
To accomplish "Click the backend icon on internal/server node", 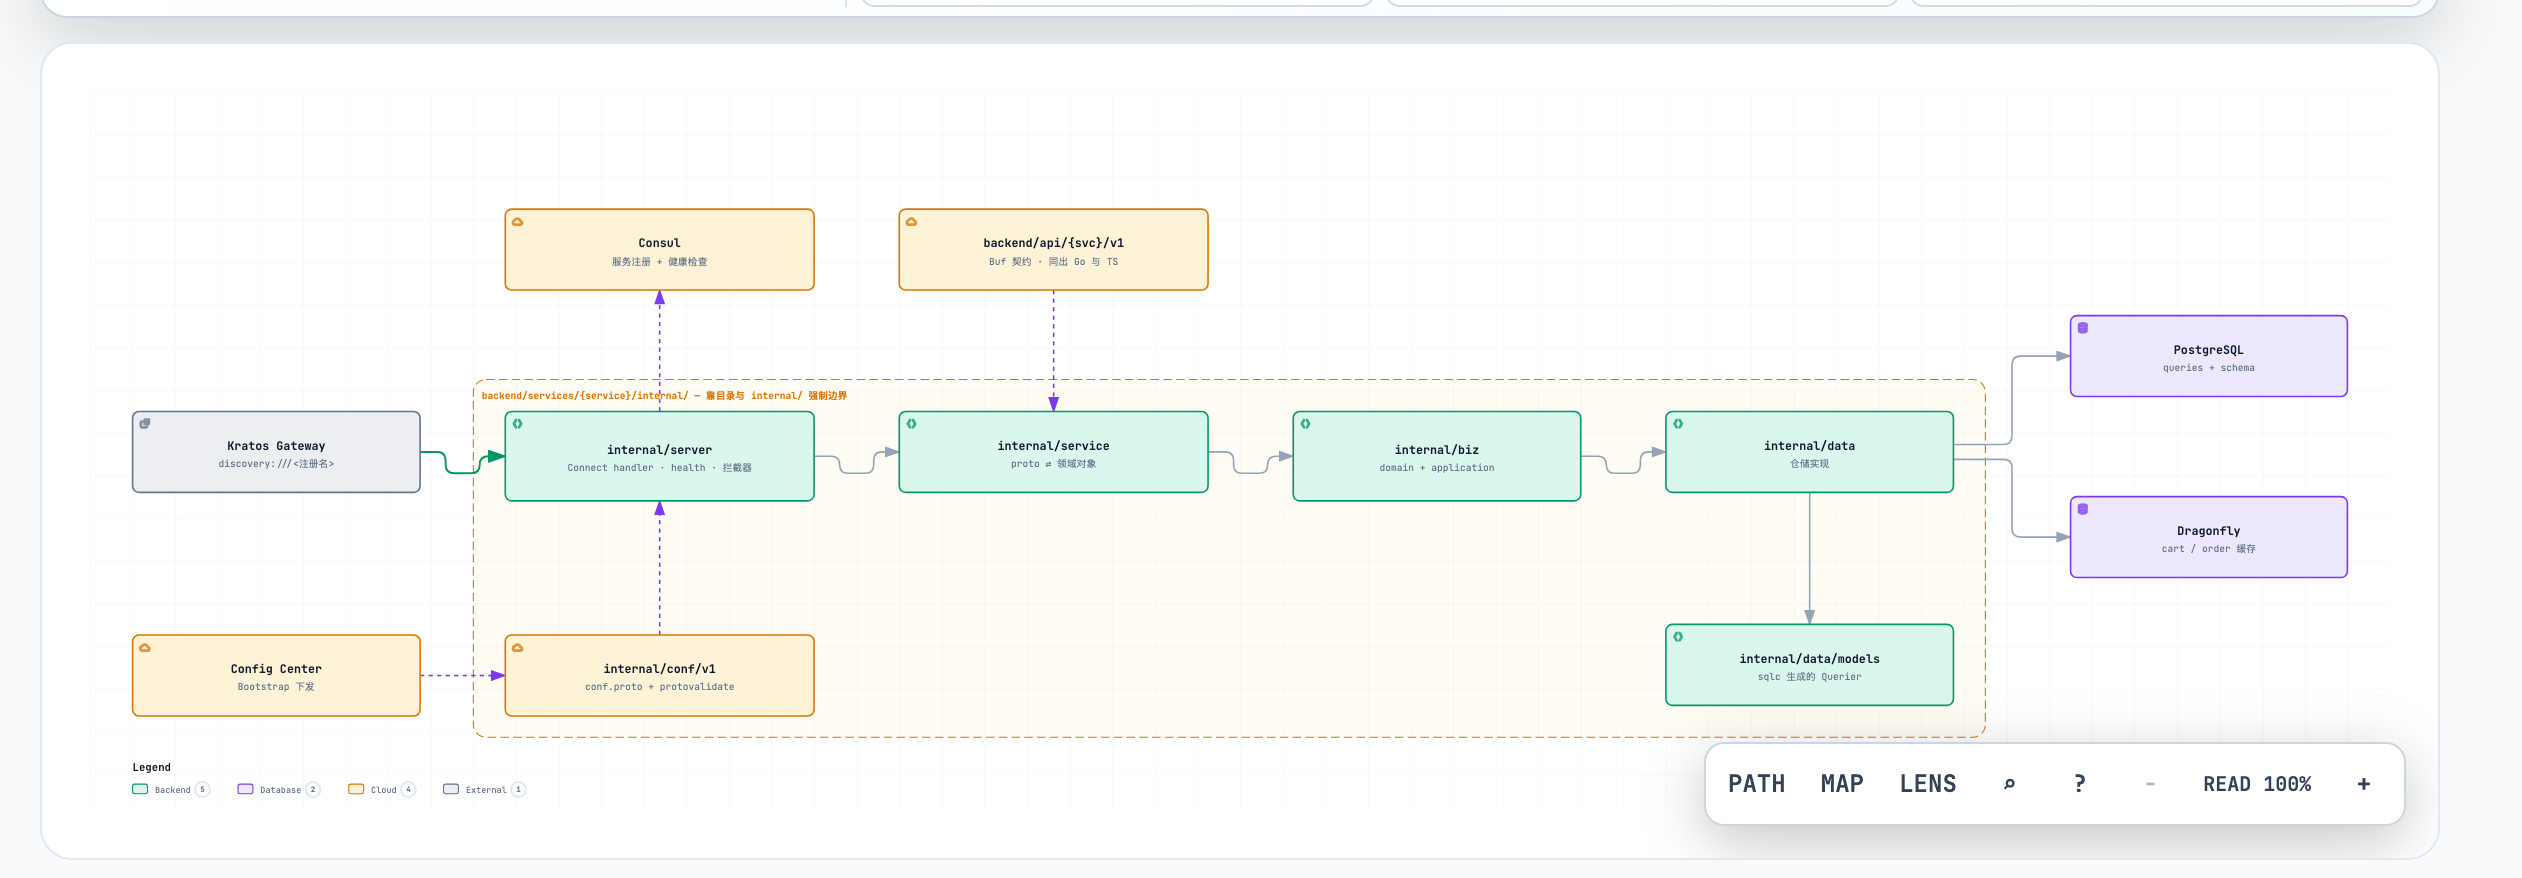I will pos(518,424).
